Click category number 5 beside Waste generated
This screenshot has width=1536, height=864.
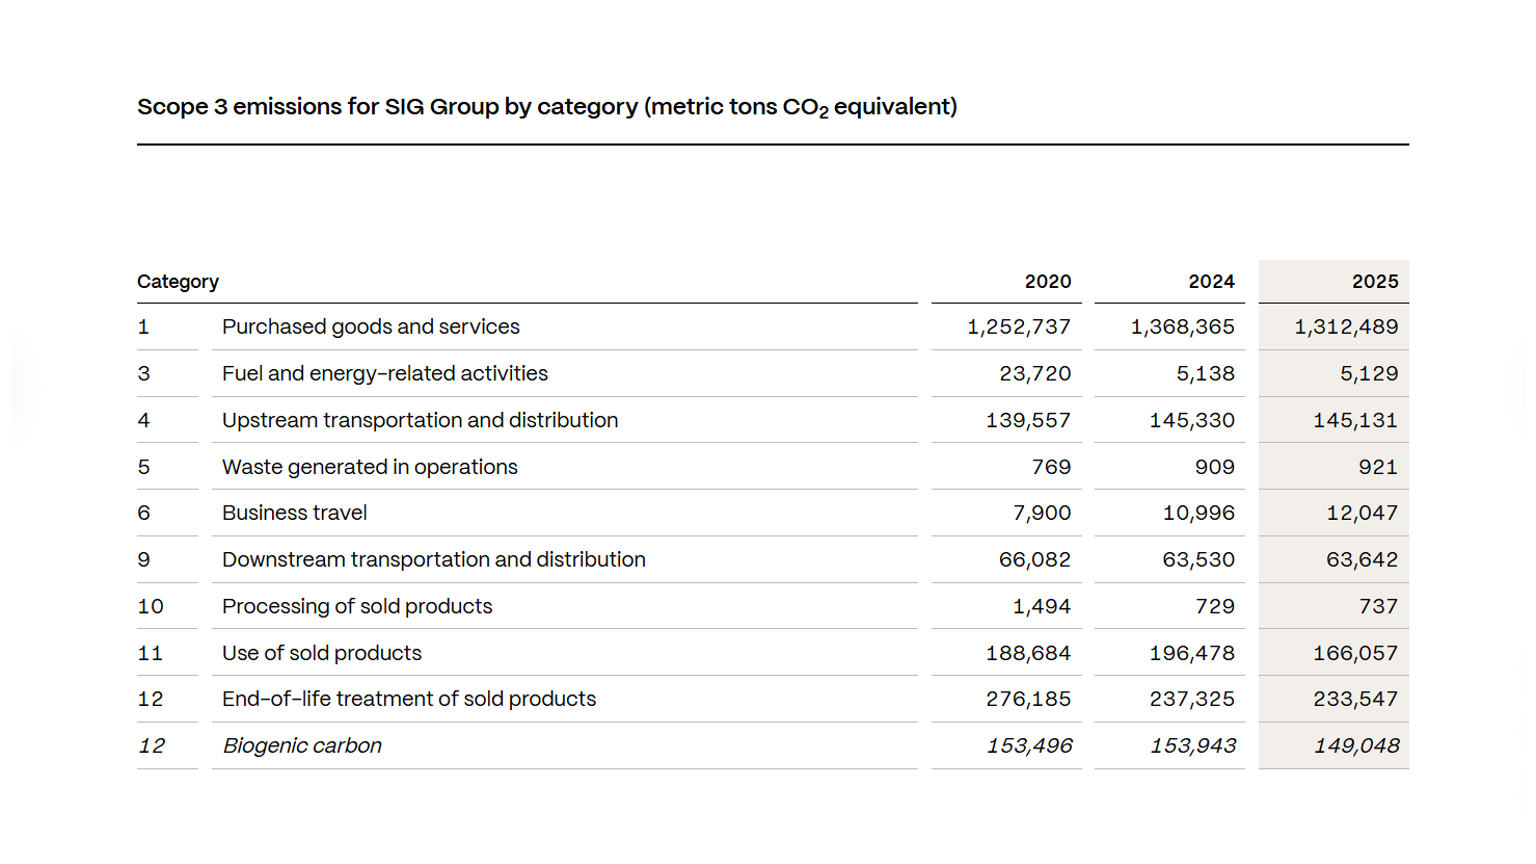144,467
